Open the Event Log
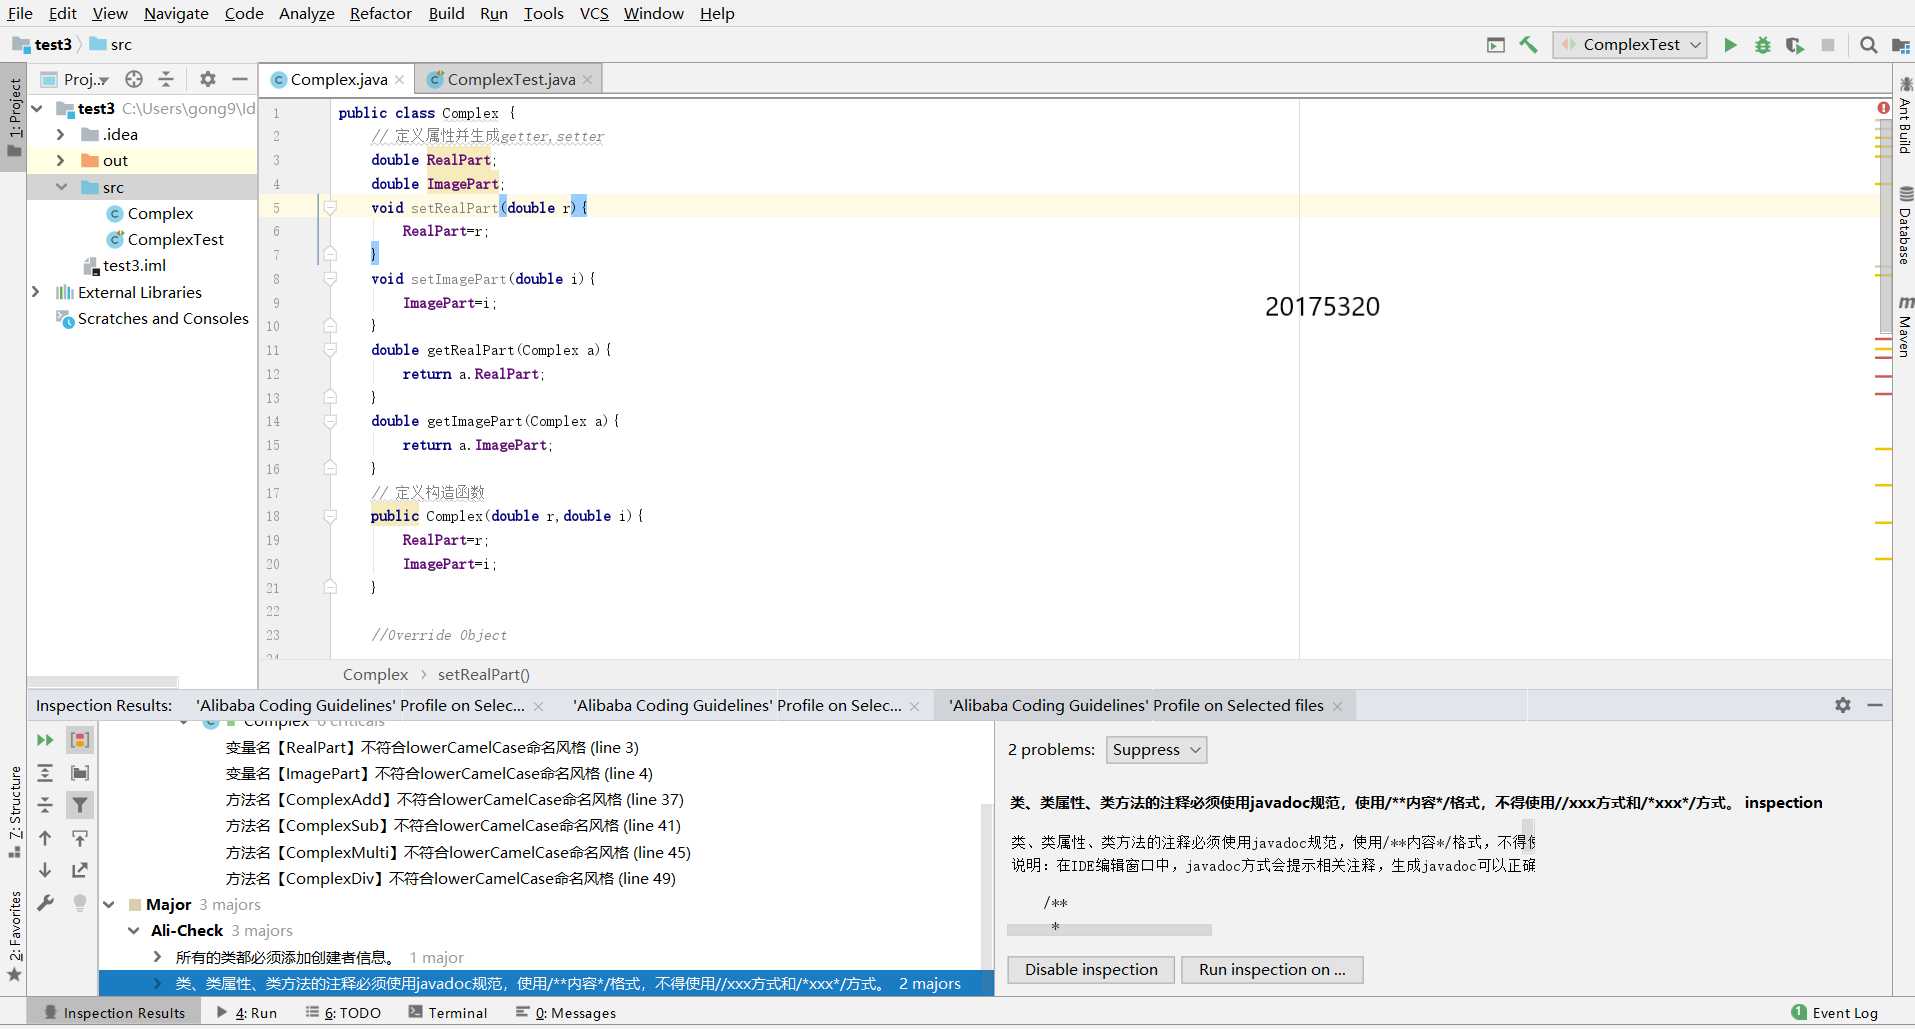Image resolution: width=1915 pixels, height=1029 pixels. (x=1834, y=1012)
